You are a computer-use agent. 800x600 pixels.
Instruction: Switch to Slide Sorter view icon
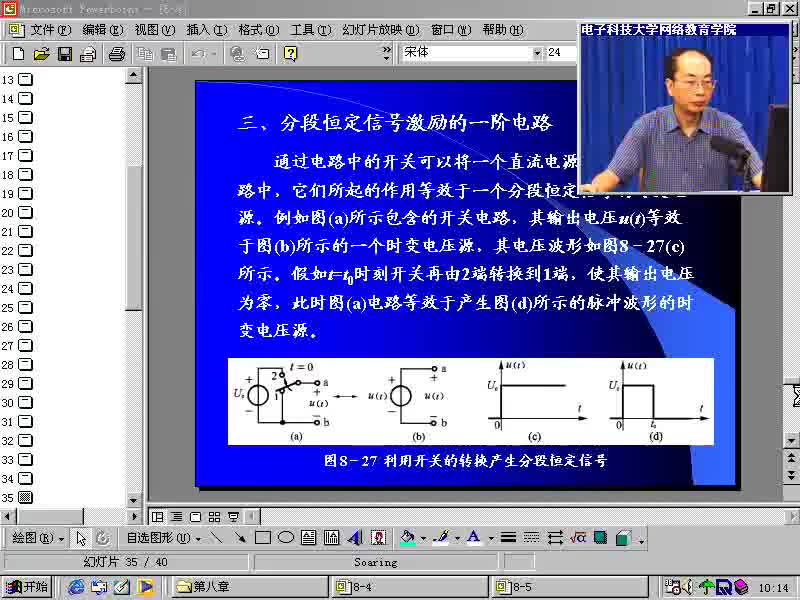point(214,517)
